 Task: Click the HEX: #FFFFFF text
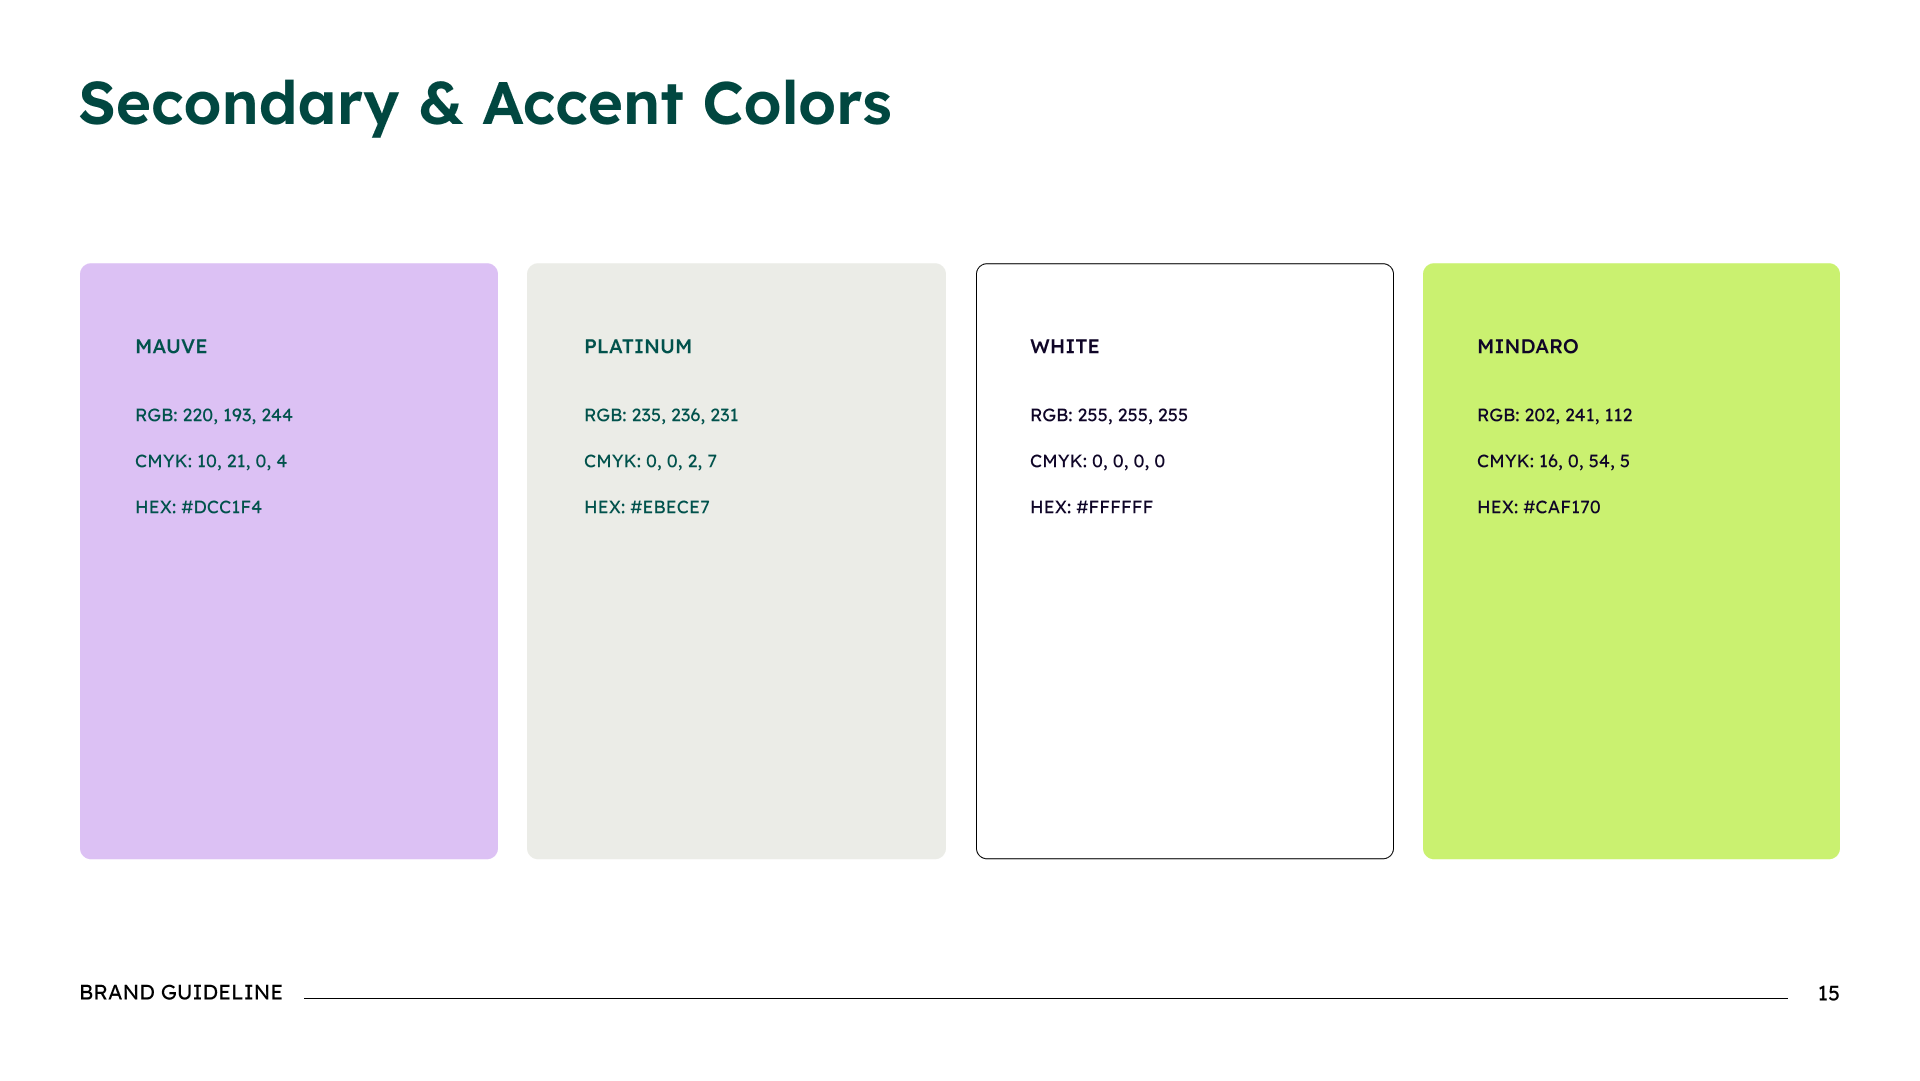point(1092,507)
